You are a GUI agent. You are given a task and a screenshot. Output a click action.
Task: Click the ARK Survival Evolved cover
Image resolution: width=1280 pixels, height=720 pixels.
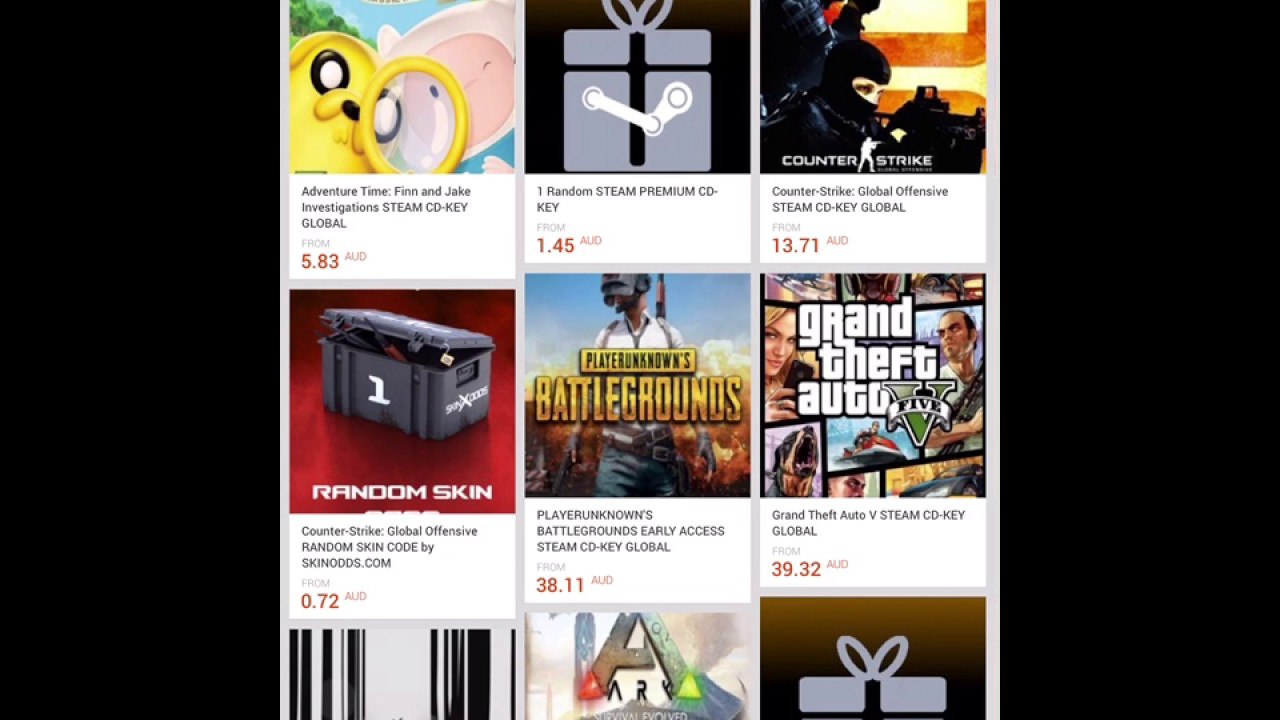pos(637,666)
